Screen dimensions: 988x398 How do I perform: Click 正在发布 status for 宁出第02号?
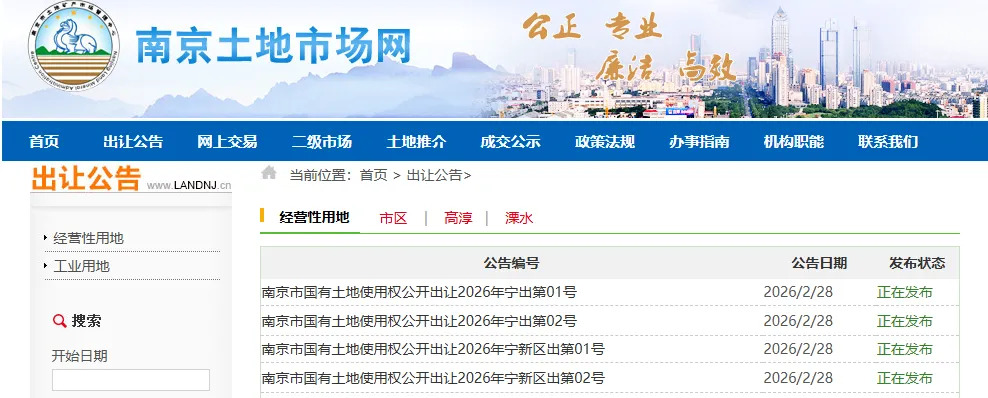pos(905,321)
